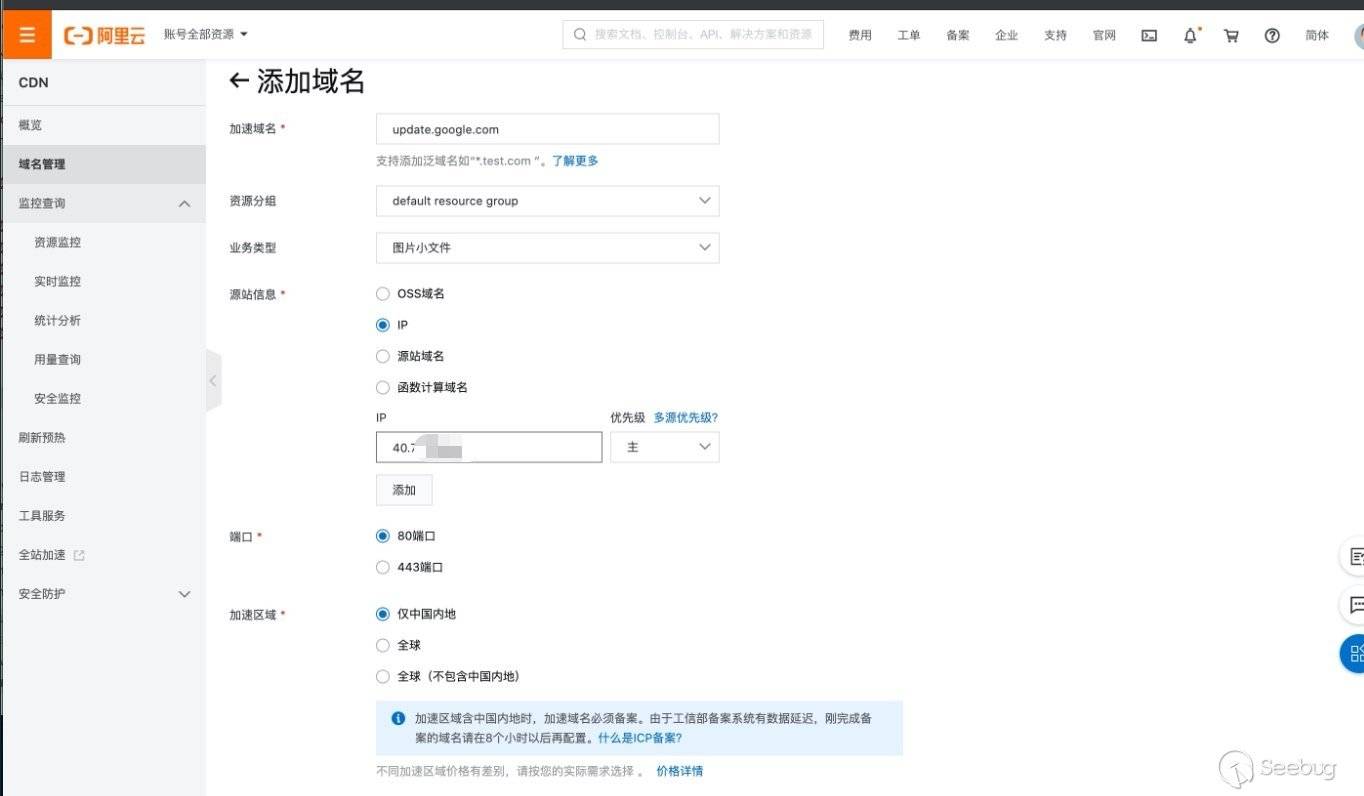
Task: Select the OSS域名 radio option
Action: (x=383, y=294)
